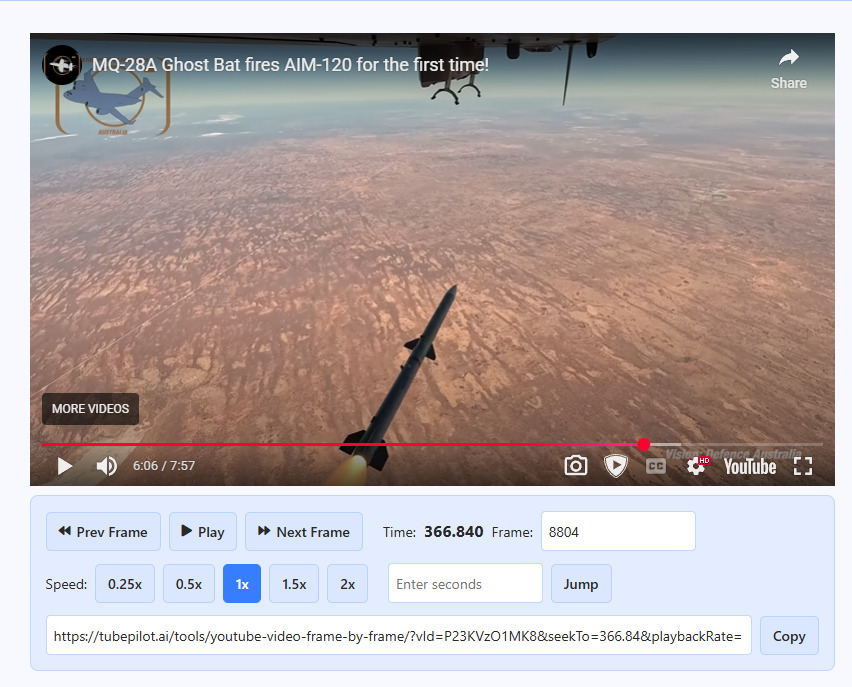Click the channel avatar in video header
852x687 pixels.
click(62, 64)
